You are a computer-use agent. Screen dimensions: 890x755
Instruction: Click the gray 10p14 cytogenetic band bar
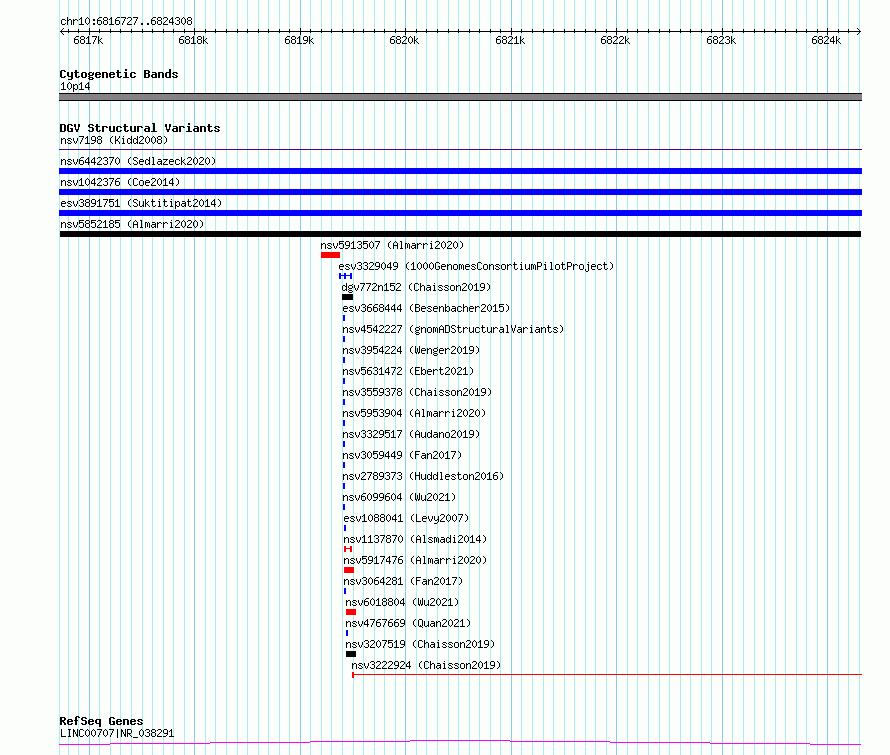[x=460, y=97]
